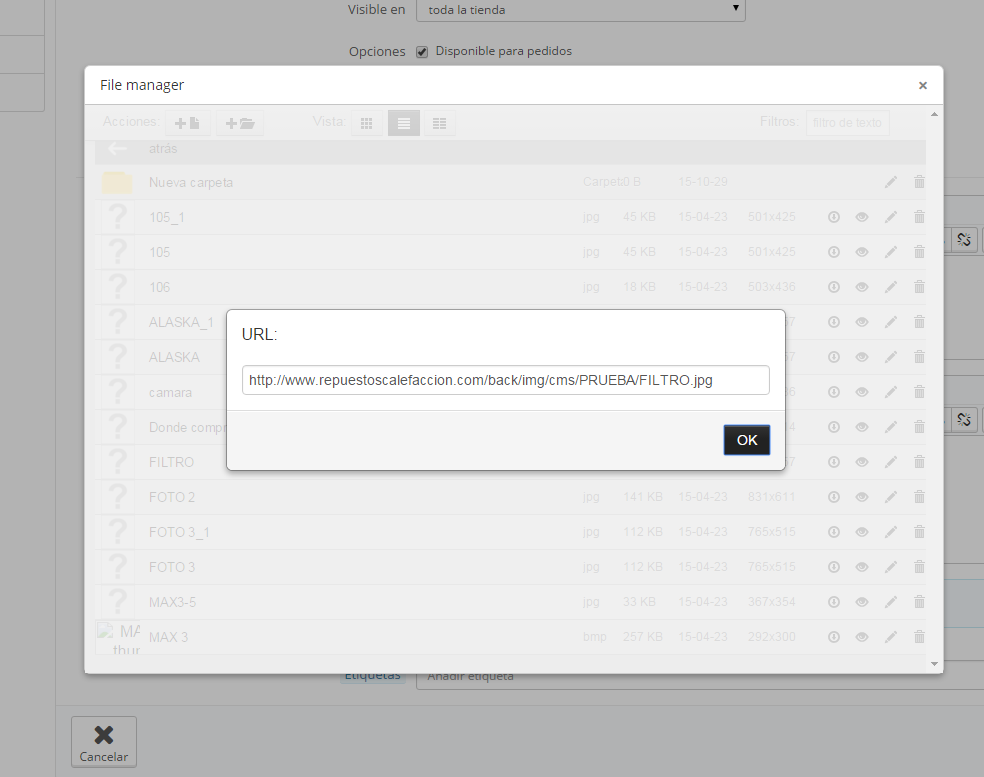Select the ALASKA_1 file name

tap(181, 323)
